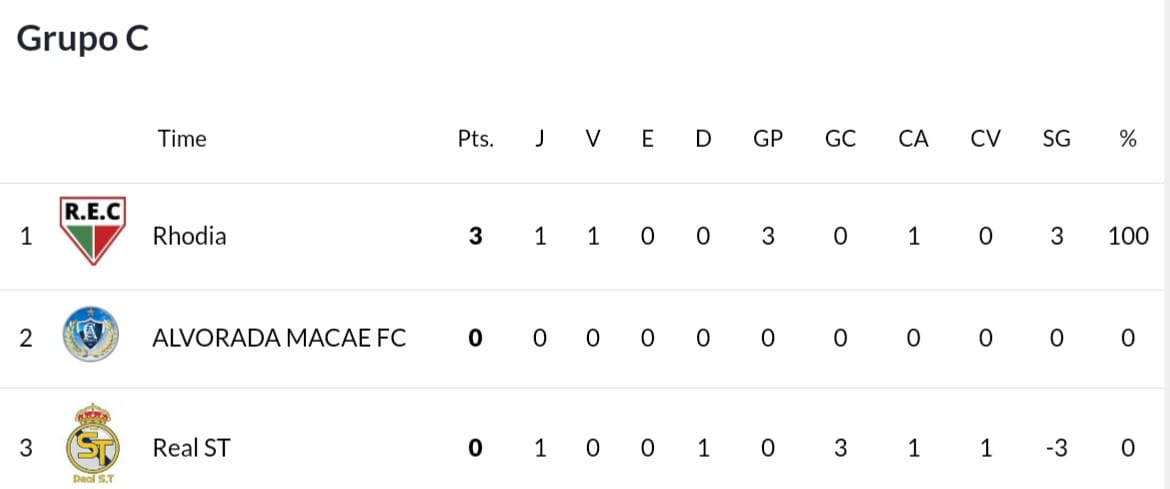Image resolution: width=1170 pixels, height=489 pixels.
Task: Click Rhodia's 100 percent value
Action: click(1128, 237)
